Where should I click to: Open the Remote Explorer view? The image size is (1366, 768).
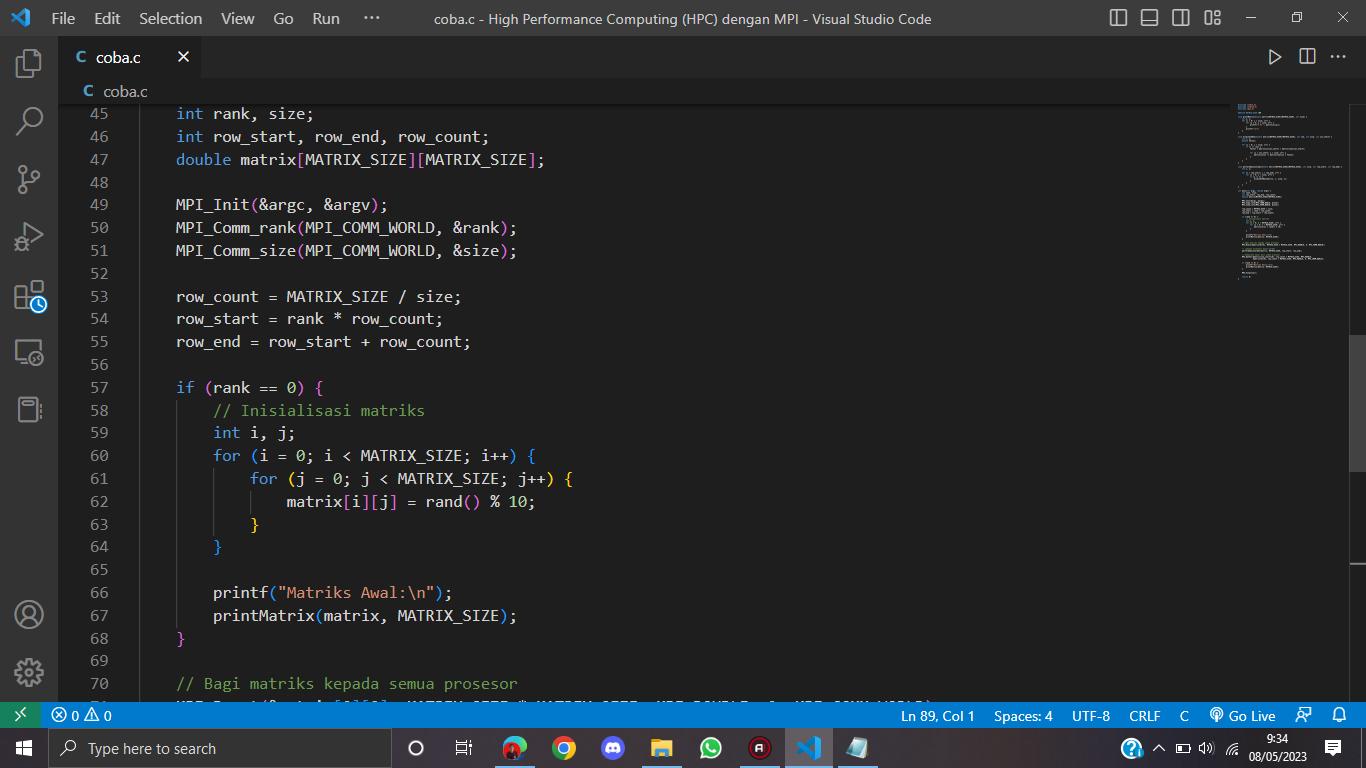tap(29, 353)
